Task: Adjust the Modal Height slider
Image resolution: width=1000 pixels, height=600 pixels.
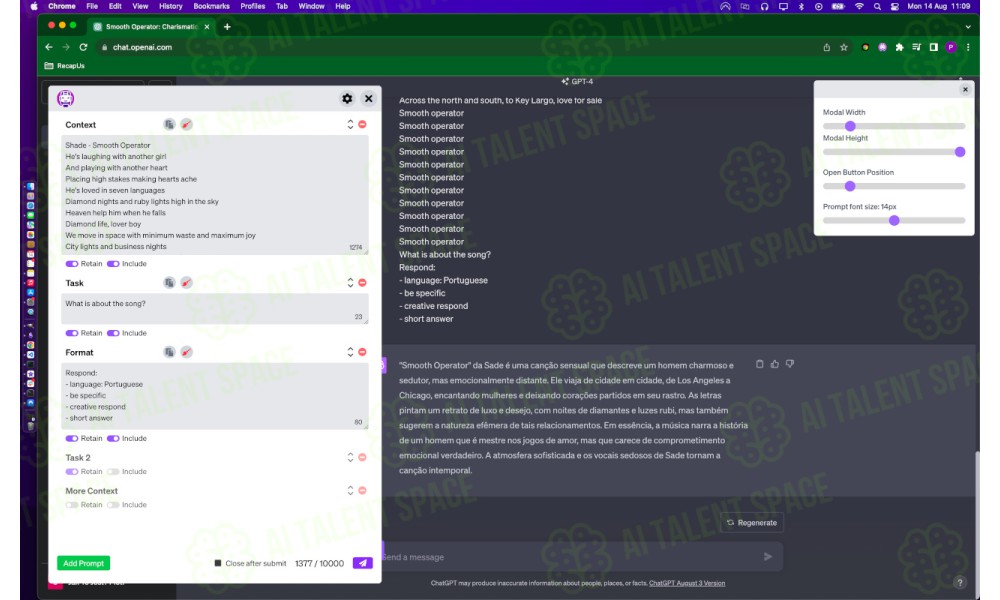Action: pos(893,152)
